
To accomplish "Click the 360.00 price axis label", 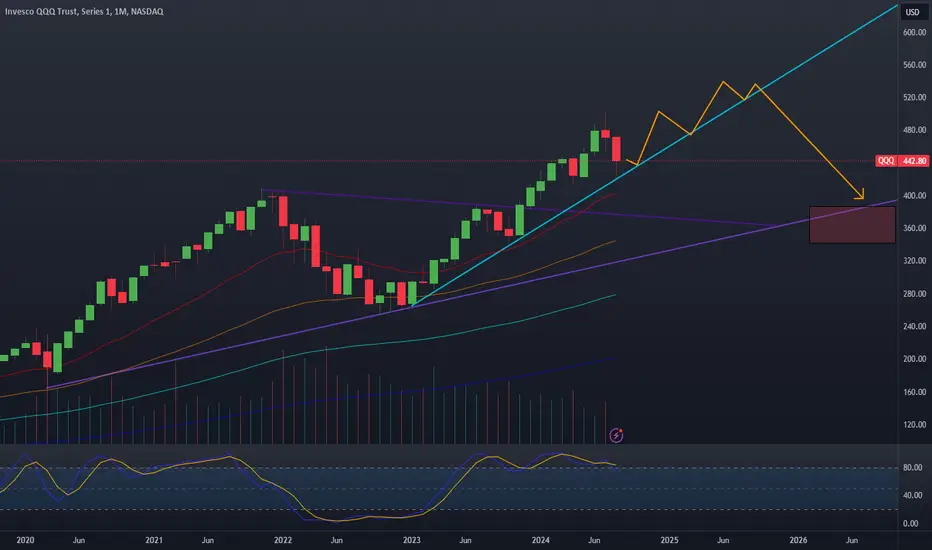I will [x=914, y=228].
